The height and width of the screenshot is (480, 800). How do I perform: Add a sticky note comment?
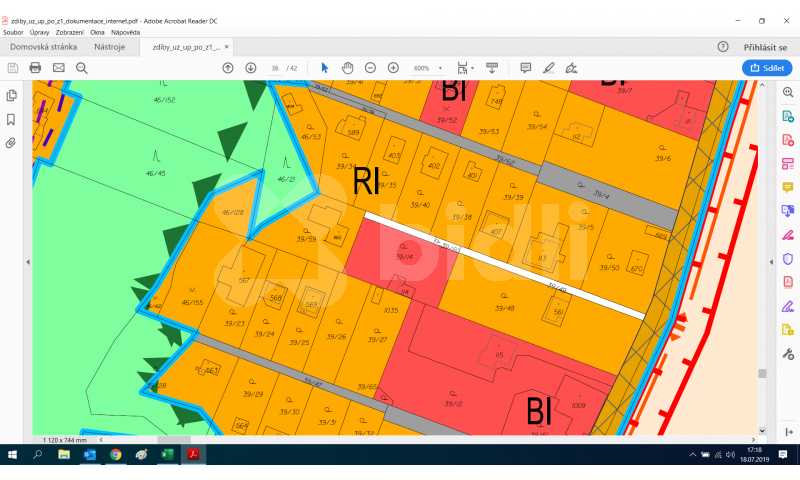tap(525, 68)
